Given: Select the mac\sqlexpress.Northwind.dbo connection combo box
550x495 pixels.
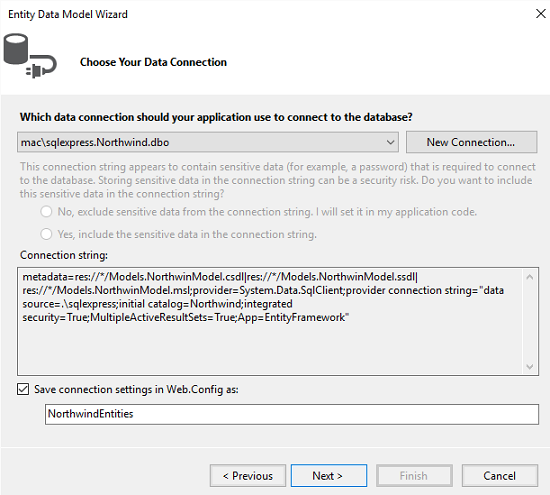Looking at the screenshot, I should (x=208, y=142).
